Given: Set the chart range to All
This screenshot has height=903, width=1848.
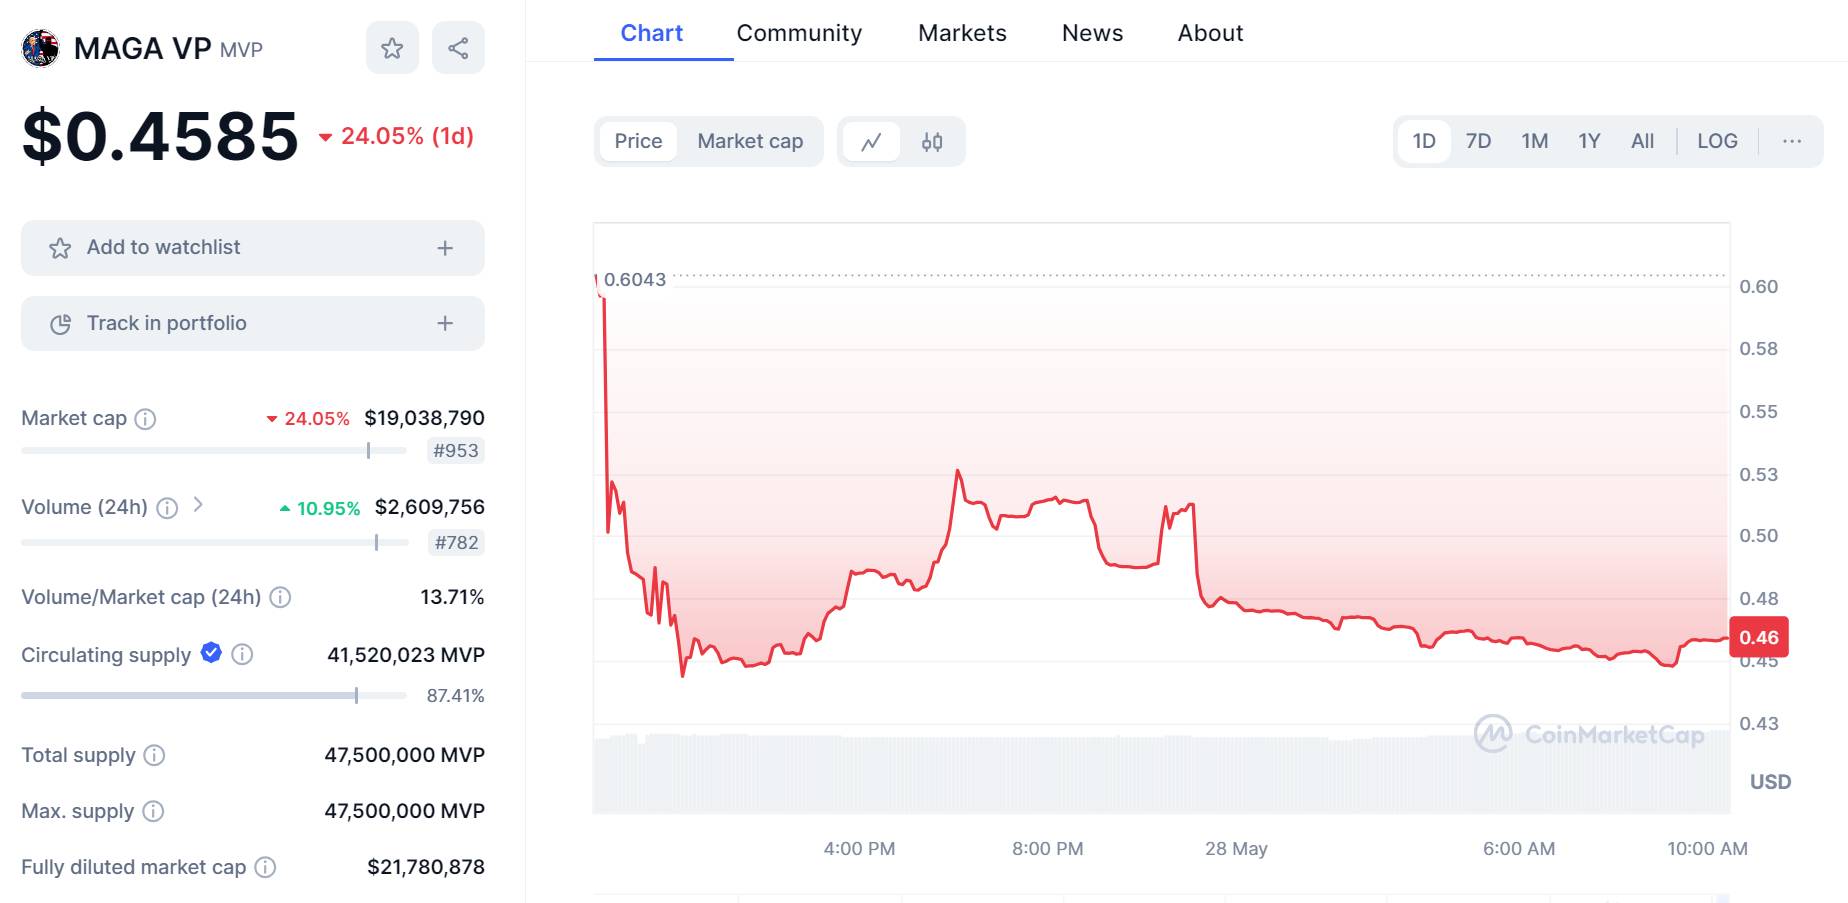Looking at the screenshot, I should coord(1642,141).
